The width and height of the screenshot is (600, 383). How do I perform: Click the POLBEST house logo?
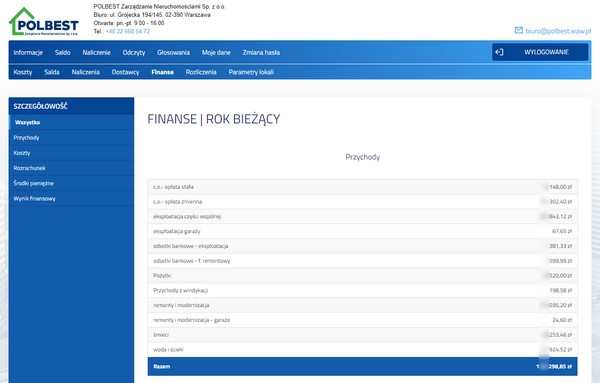click(x=44, y=22)
